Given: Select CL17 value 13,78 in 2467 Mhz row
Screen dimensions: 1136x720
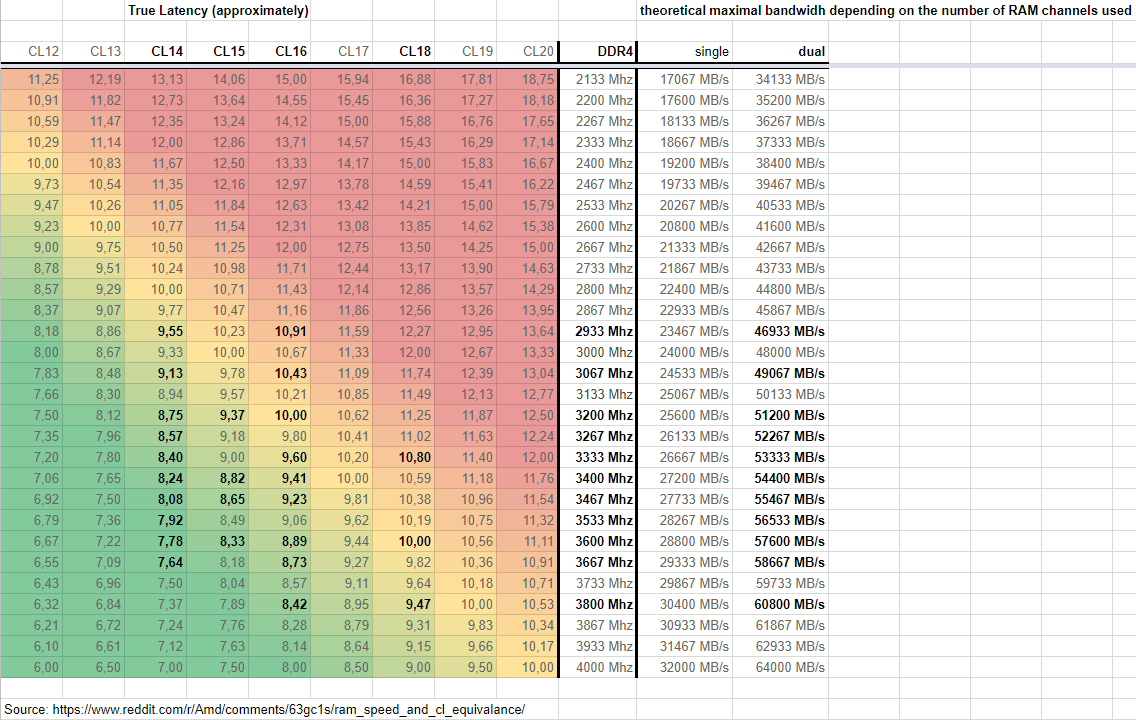Looking at the screenshot, I should pos(342,184).
